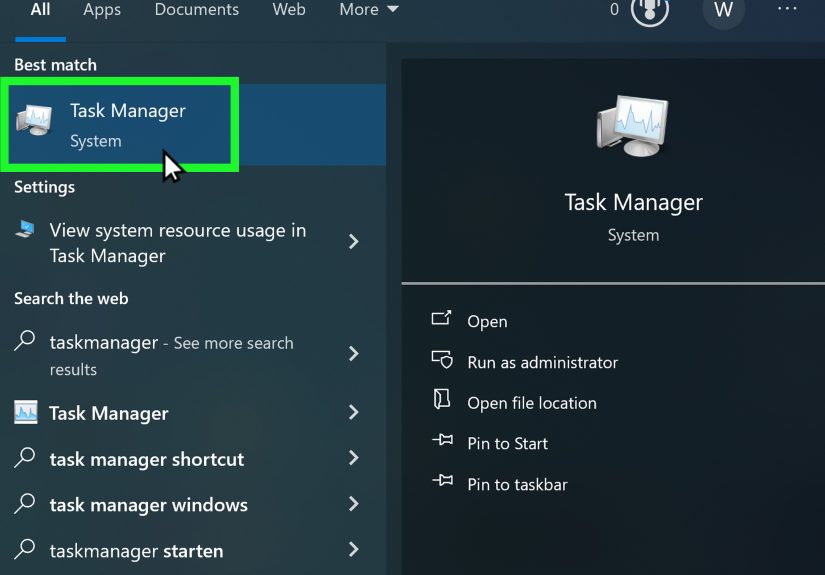The height and width of the screenshot is (575, 825).
Task: Expand the taskmanager starten arrow
Action: (354, 550)
